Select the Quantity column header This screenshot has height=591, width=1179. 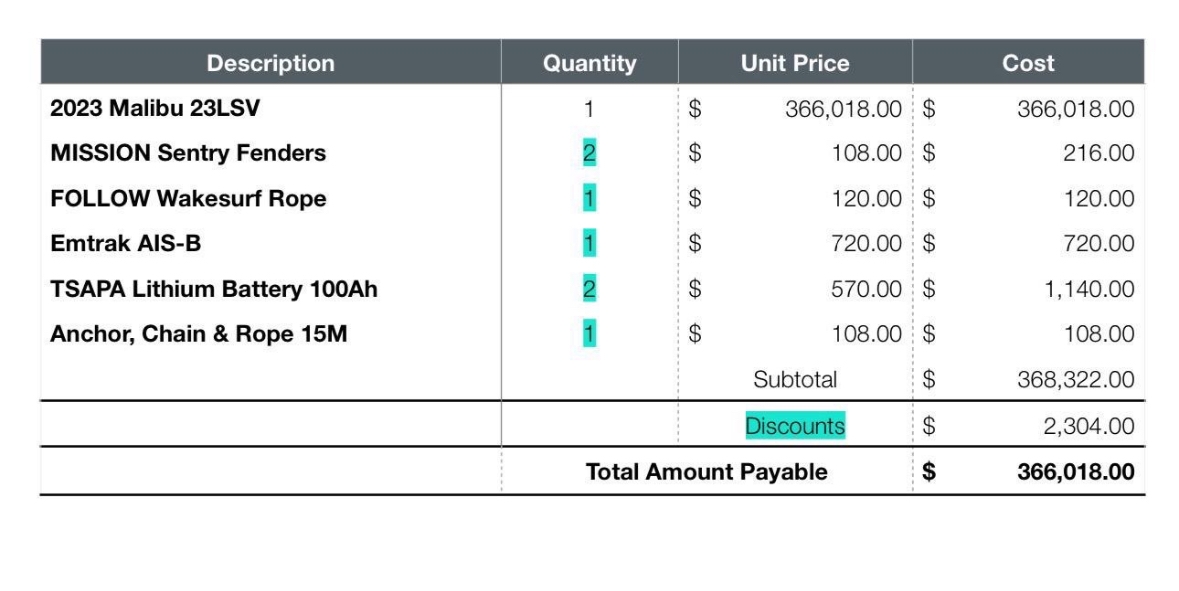click(x=590, y=62)
